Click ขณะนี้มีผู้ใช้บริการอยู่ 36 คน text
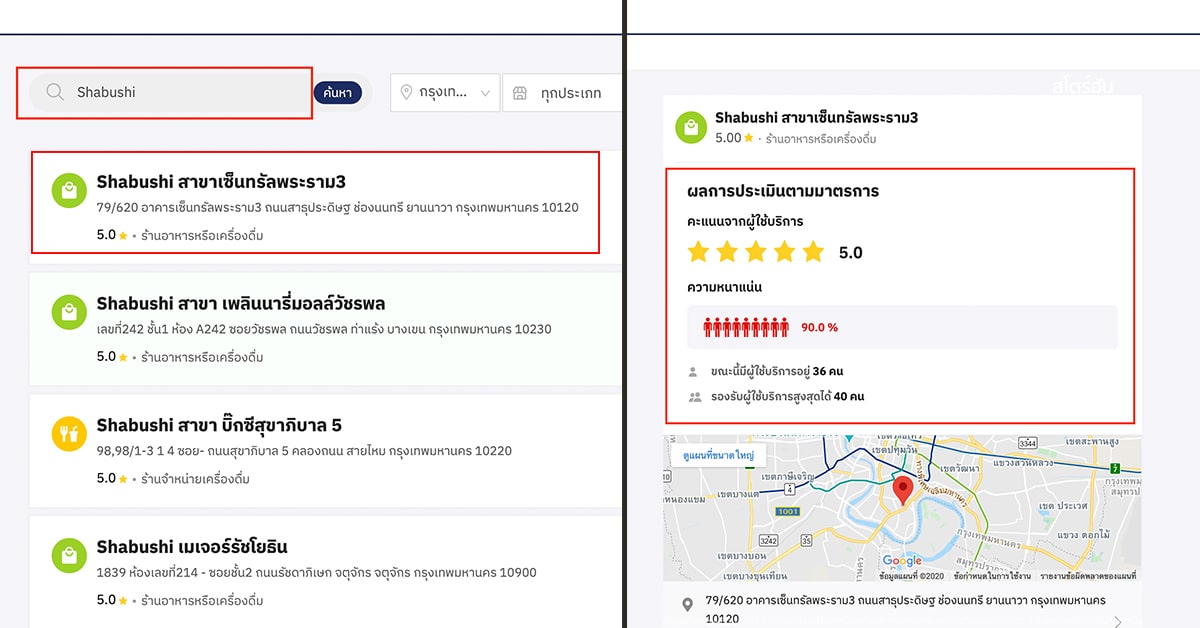This screenshot has height=628, width=1200. 777,371
